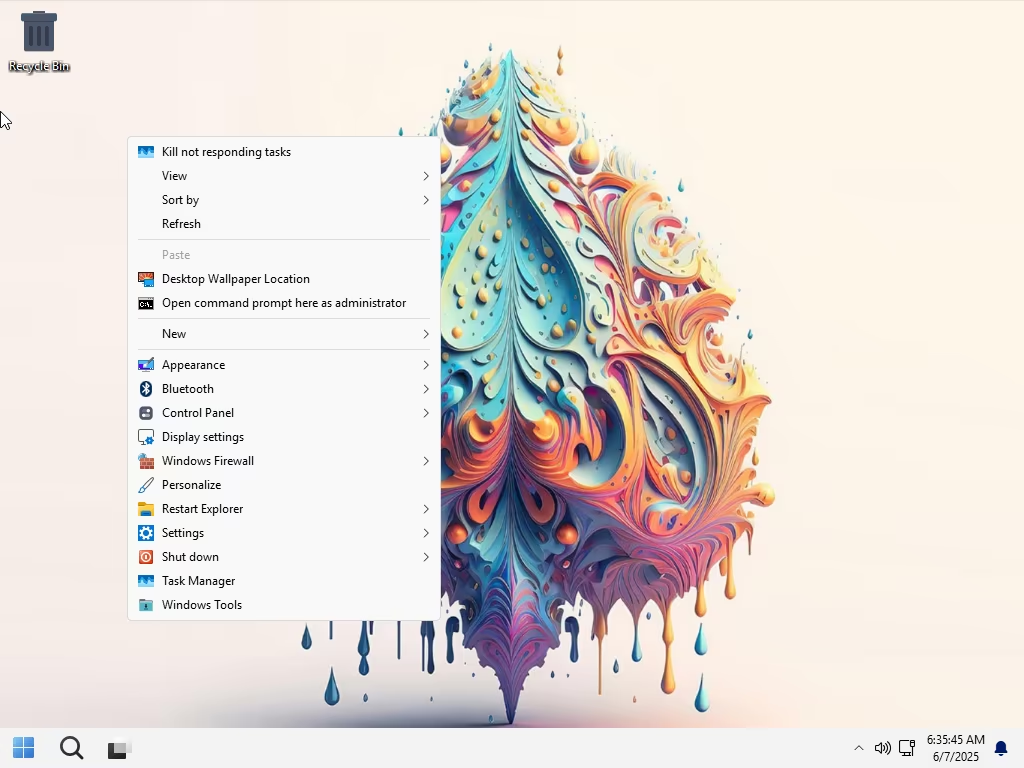This screenshot has height=768, width=1024.
Task: Show hidden tray icons chevron
Action: tap(859, 748)
